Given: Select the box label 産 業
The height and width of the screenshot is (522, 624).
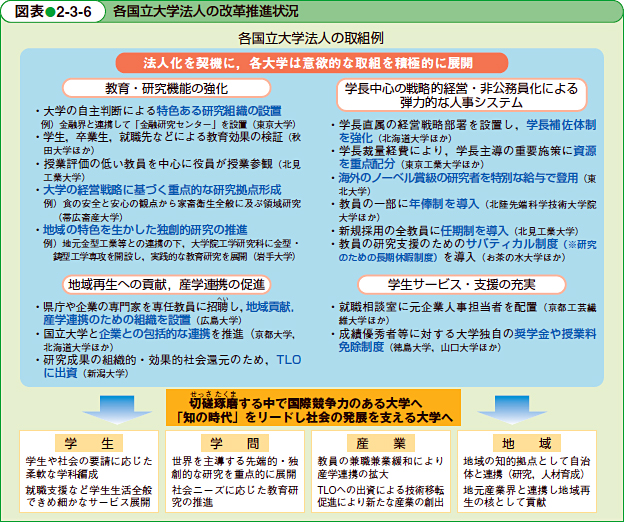Looking at the screenshot, I should 381,443.
